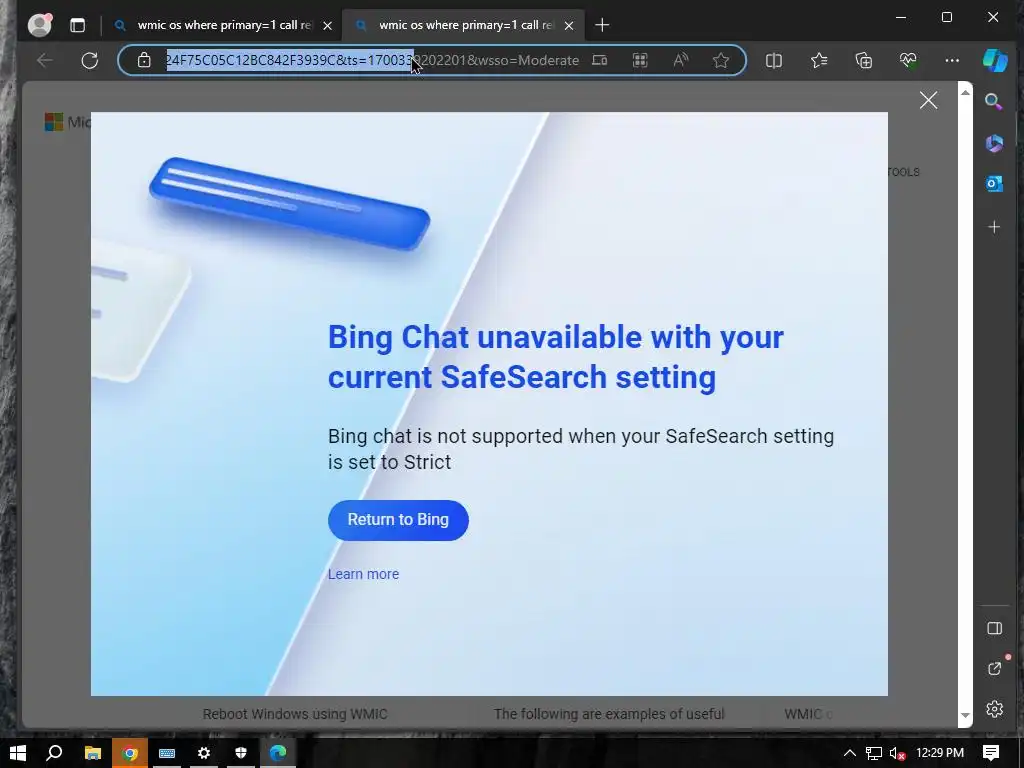Open taskbar Search
The width and height of the screenshot is (1024, 768).
(x=55, y=753)
